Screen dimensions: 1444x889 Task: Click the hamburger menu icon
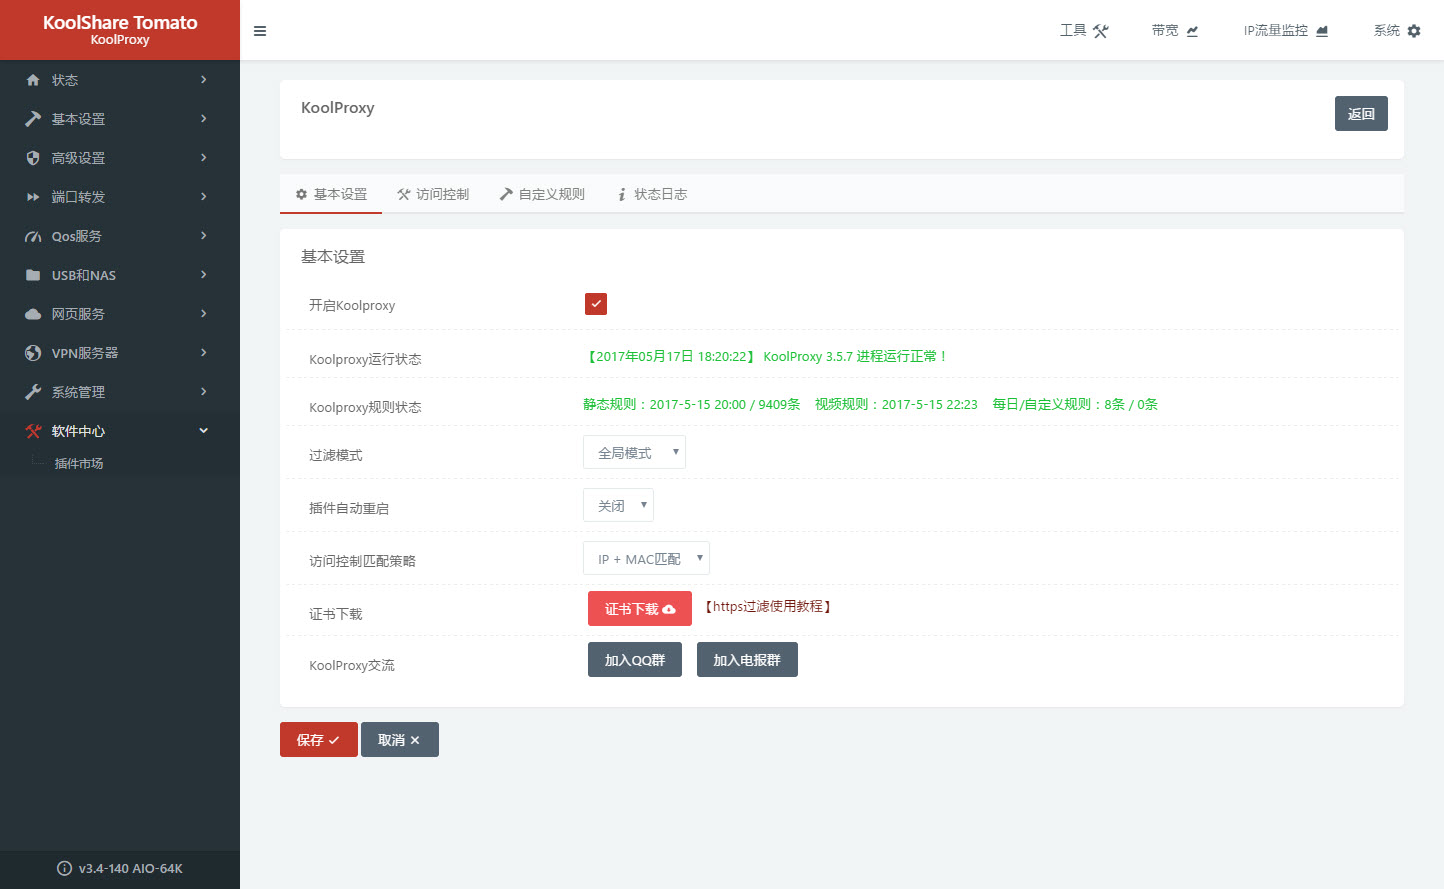click(260, 31)
